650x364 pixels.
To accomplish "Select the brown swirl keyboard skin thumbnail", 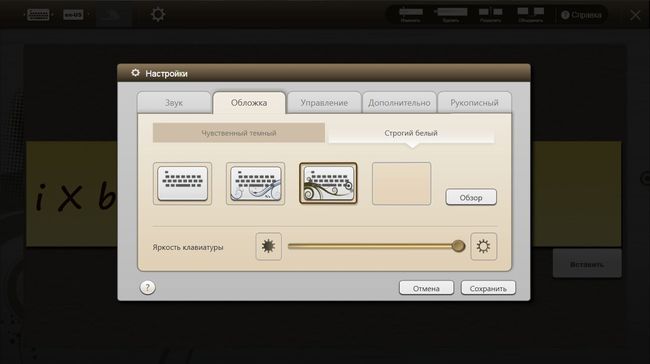I will pos(328,184).
